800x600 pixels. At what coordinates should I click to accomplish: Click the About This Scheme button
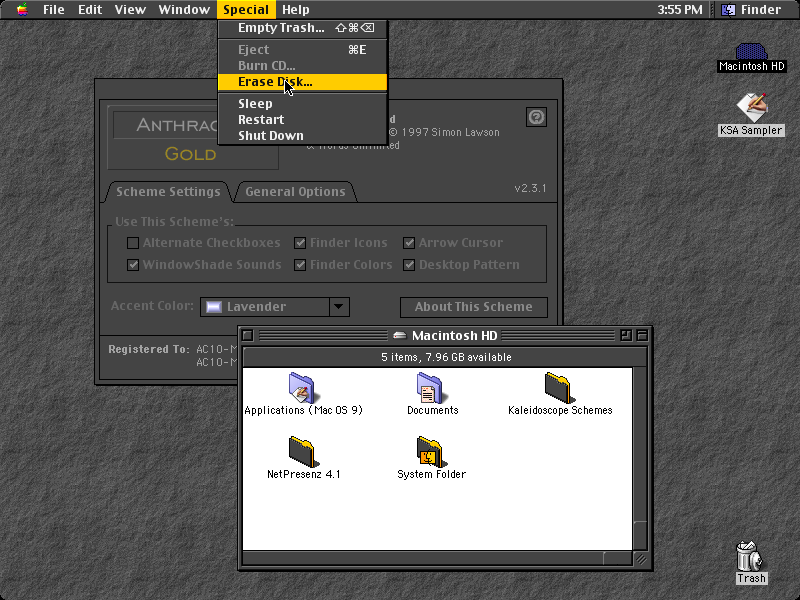473,307
